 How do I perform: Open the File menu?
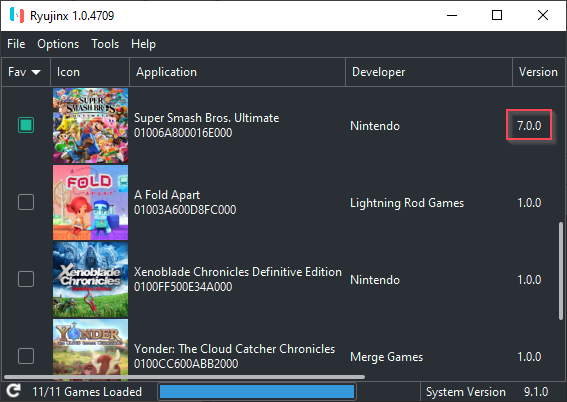tap(16, 44)
